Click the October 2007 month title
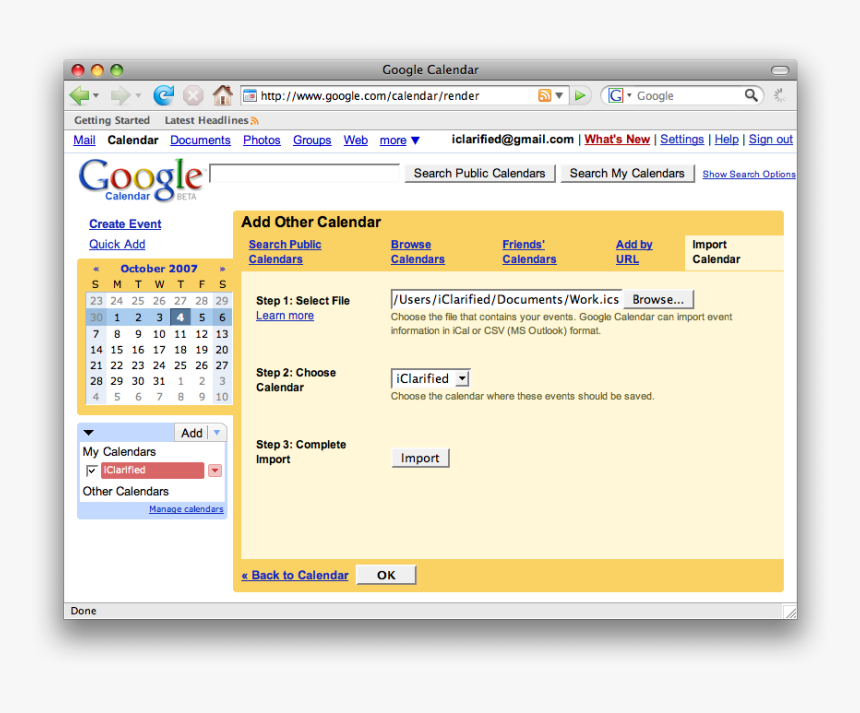The height and width of the screenshot is (713, 860). (159, 269)
